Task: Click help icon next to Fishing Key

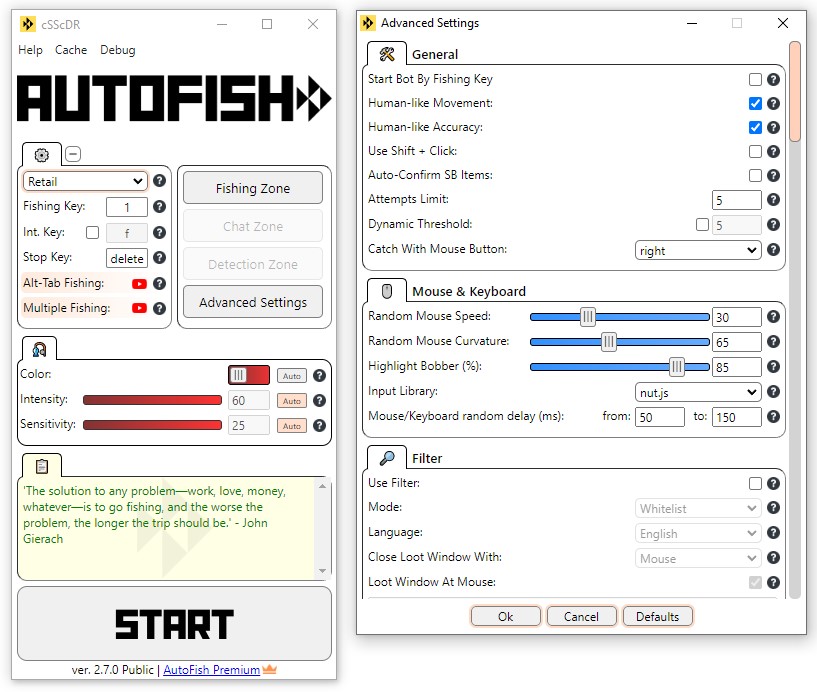Action: tap(159, 206)
